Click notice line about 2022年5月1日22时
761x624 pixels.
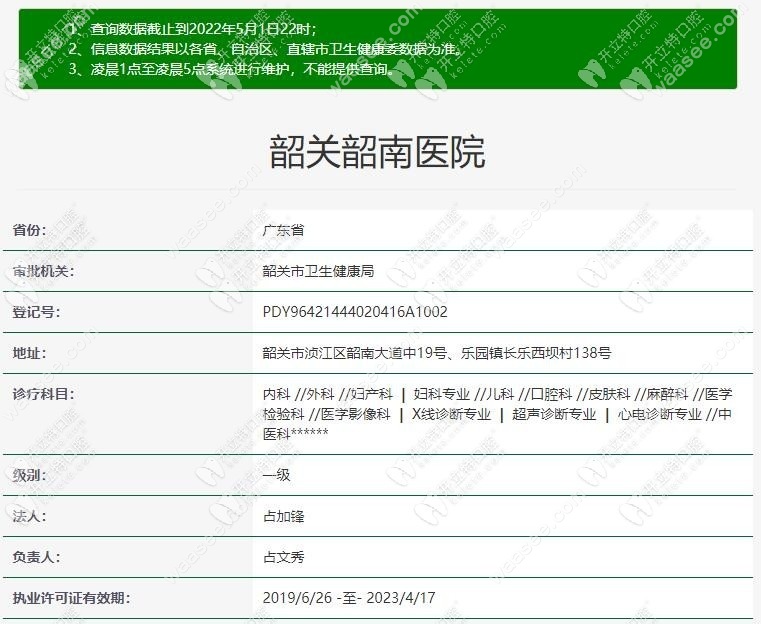[192, 29]
